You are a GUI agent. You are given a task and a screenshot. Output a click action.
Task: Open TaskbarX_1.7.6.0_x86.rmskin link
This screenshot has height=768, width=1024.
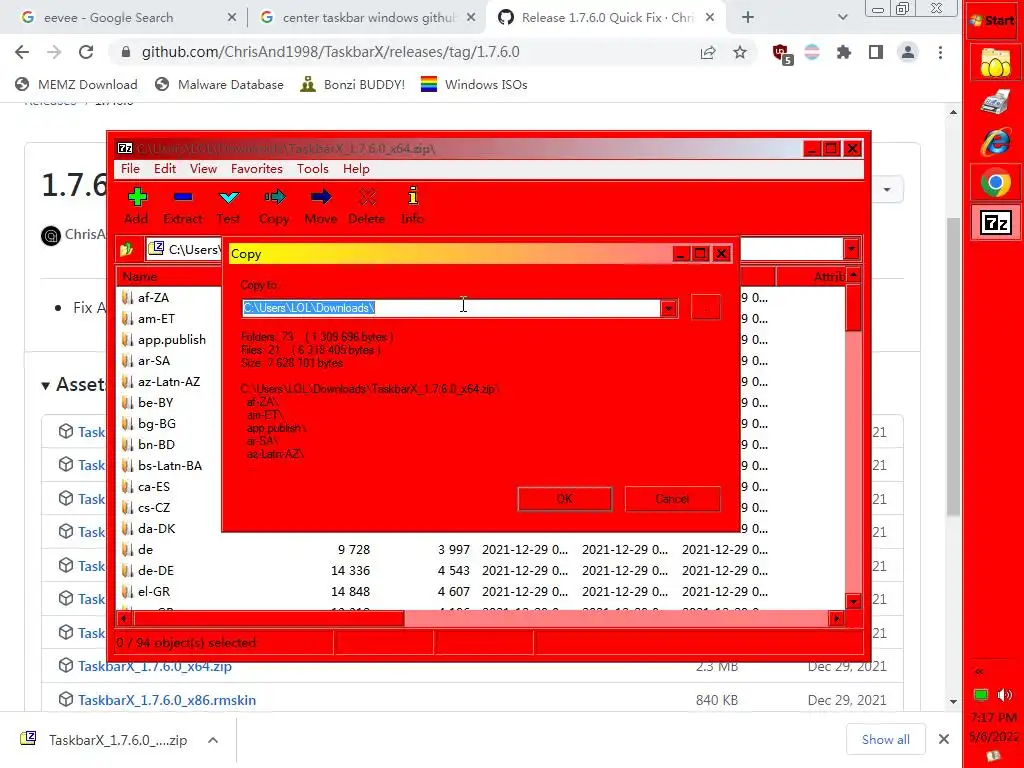click(167, 700)
